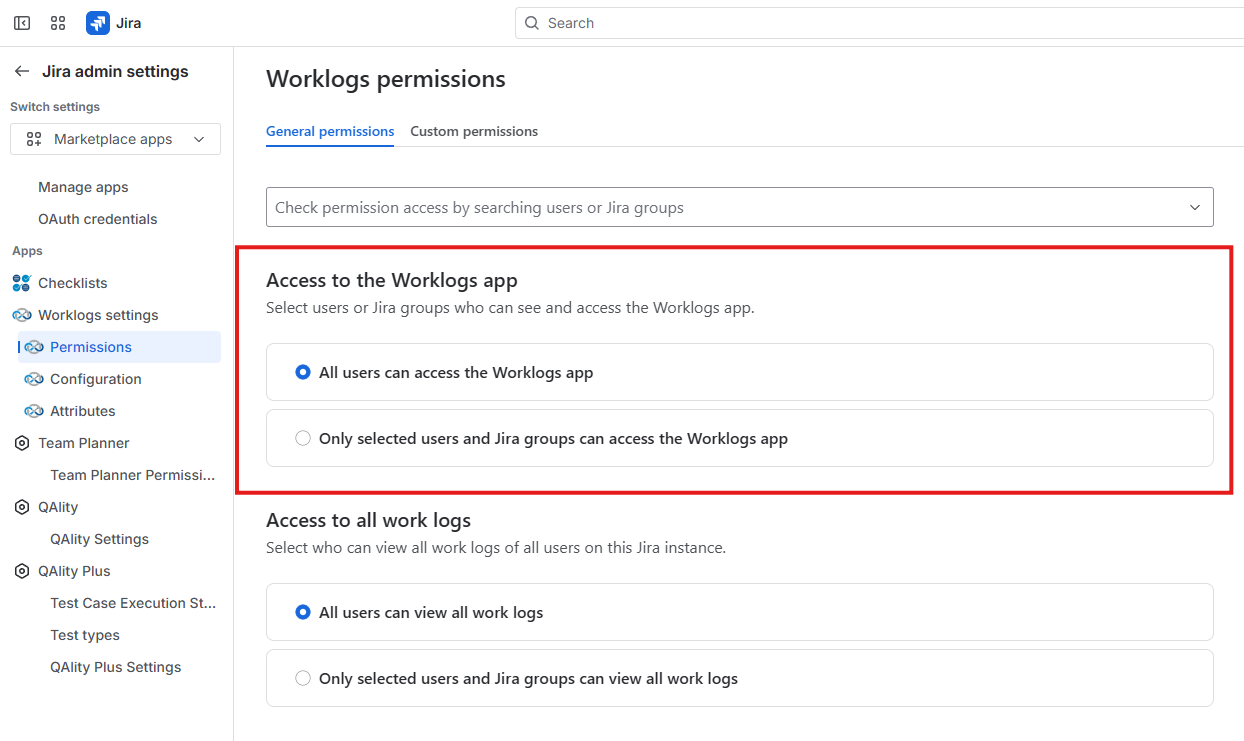Click the Configuration item icon
Viewport: 1244px width, 741px height.
coord(34,379)
